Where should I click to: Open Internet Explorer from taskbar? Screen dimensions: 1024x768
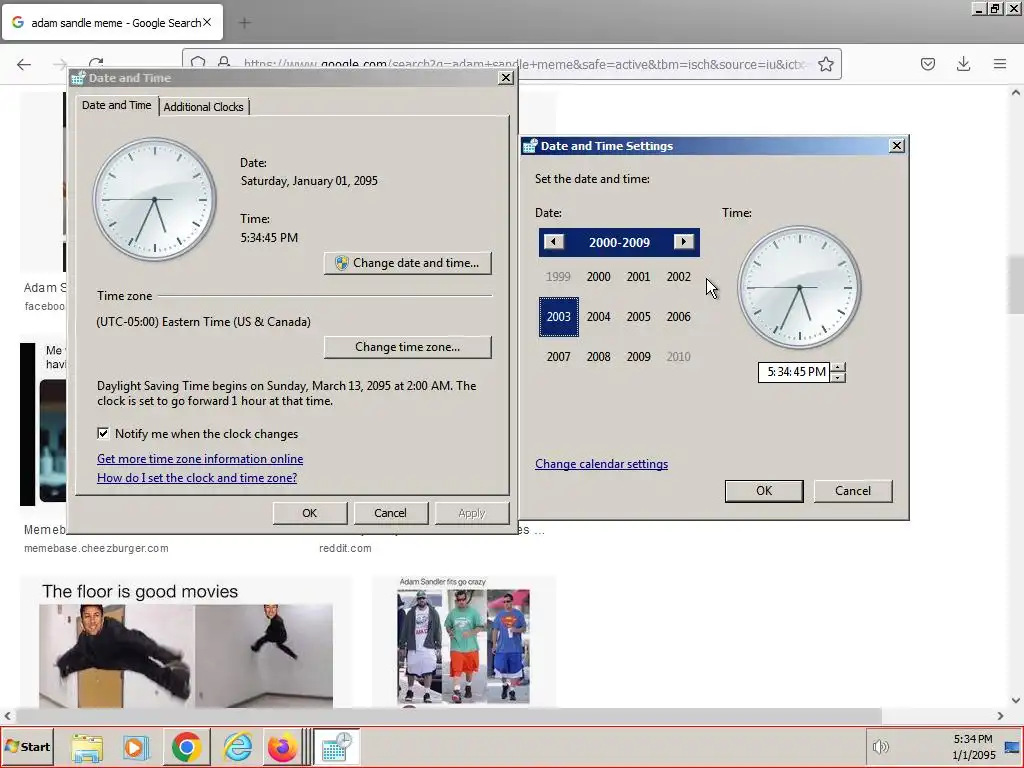click(237, 747)
